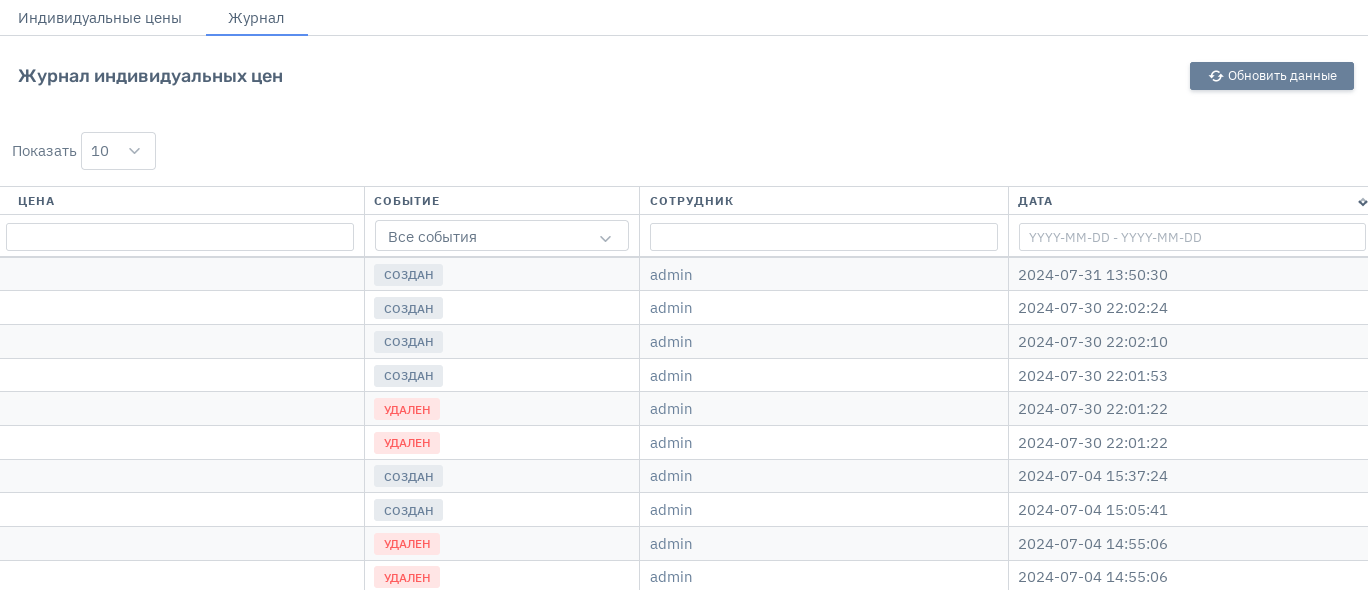The height and width of the screenshot is (590, 1368).
Task: Open the Показать rows count dropdown
Action: click(118, 151)
